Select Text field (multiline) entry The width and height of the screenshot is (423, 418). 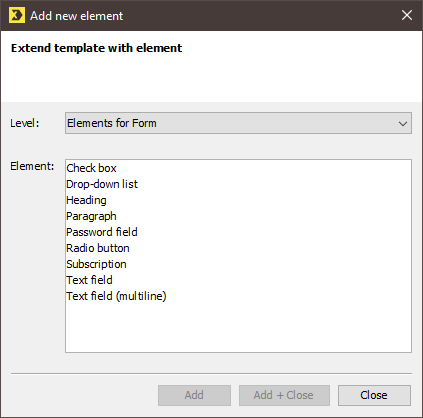coord(116,296)
